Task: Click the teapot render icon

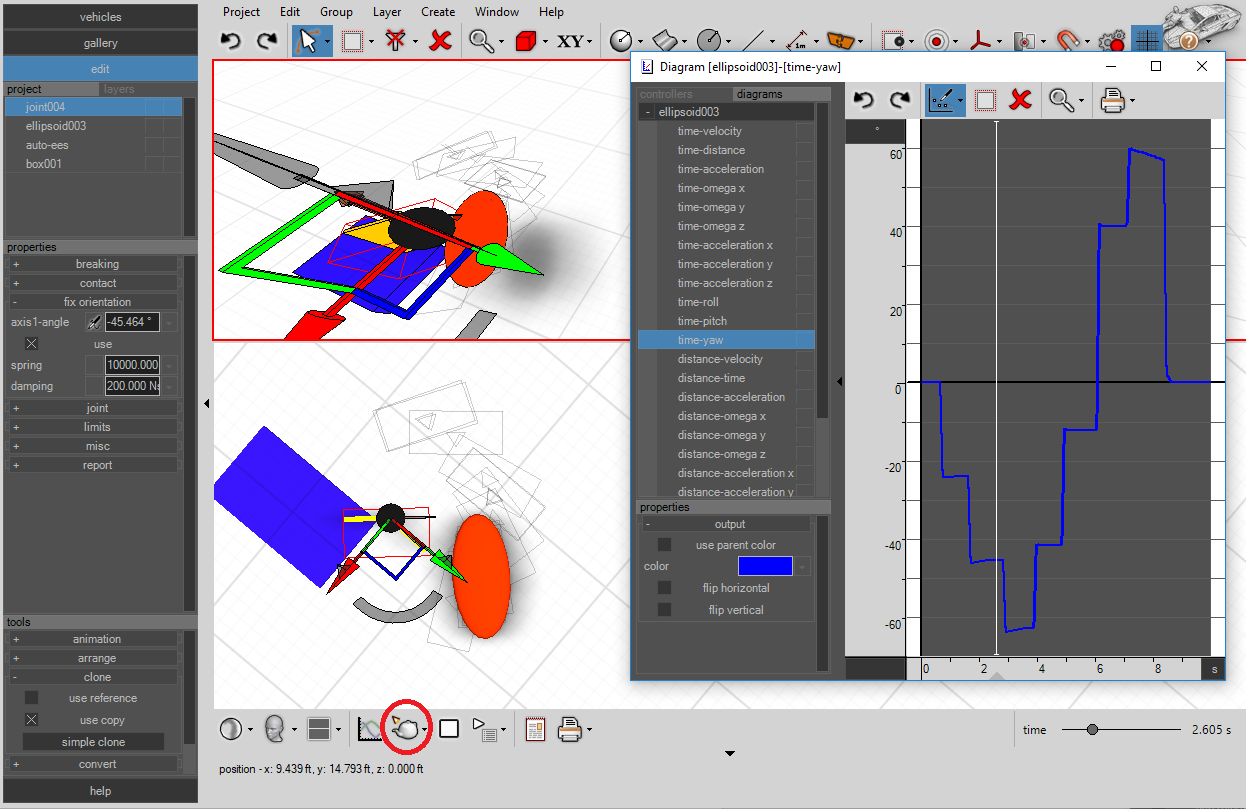Action: [406, 729]
